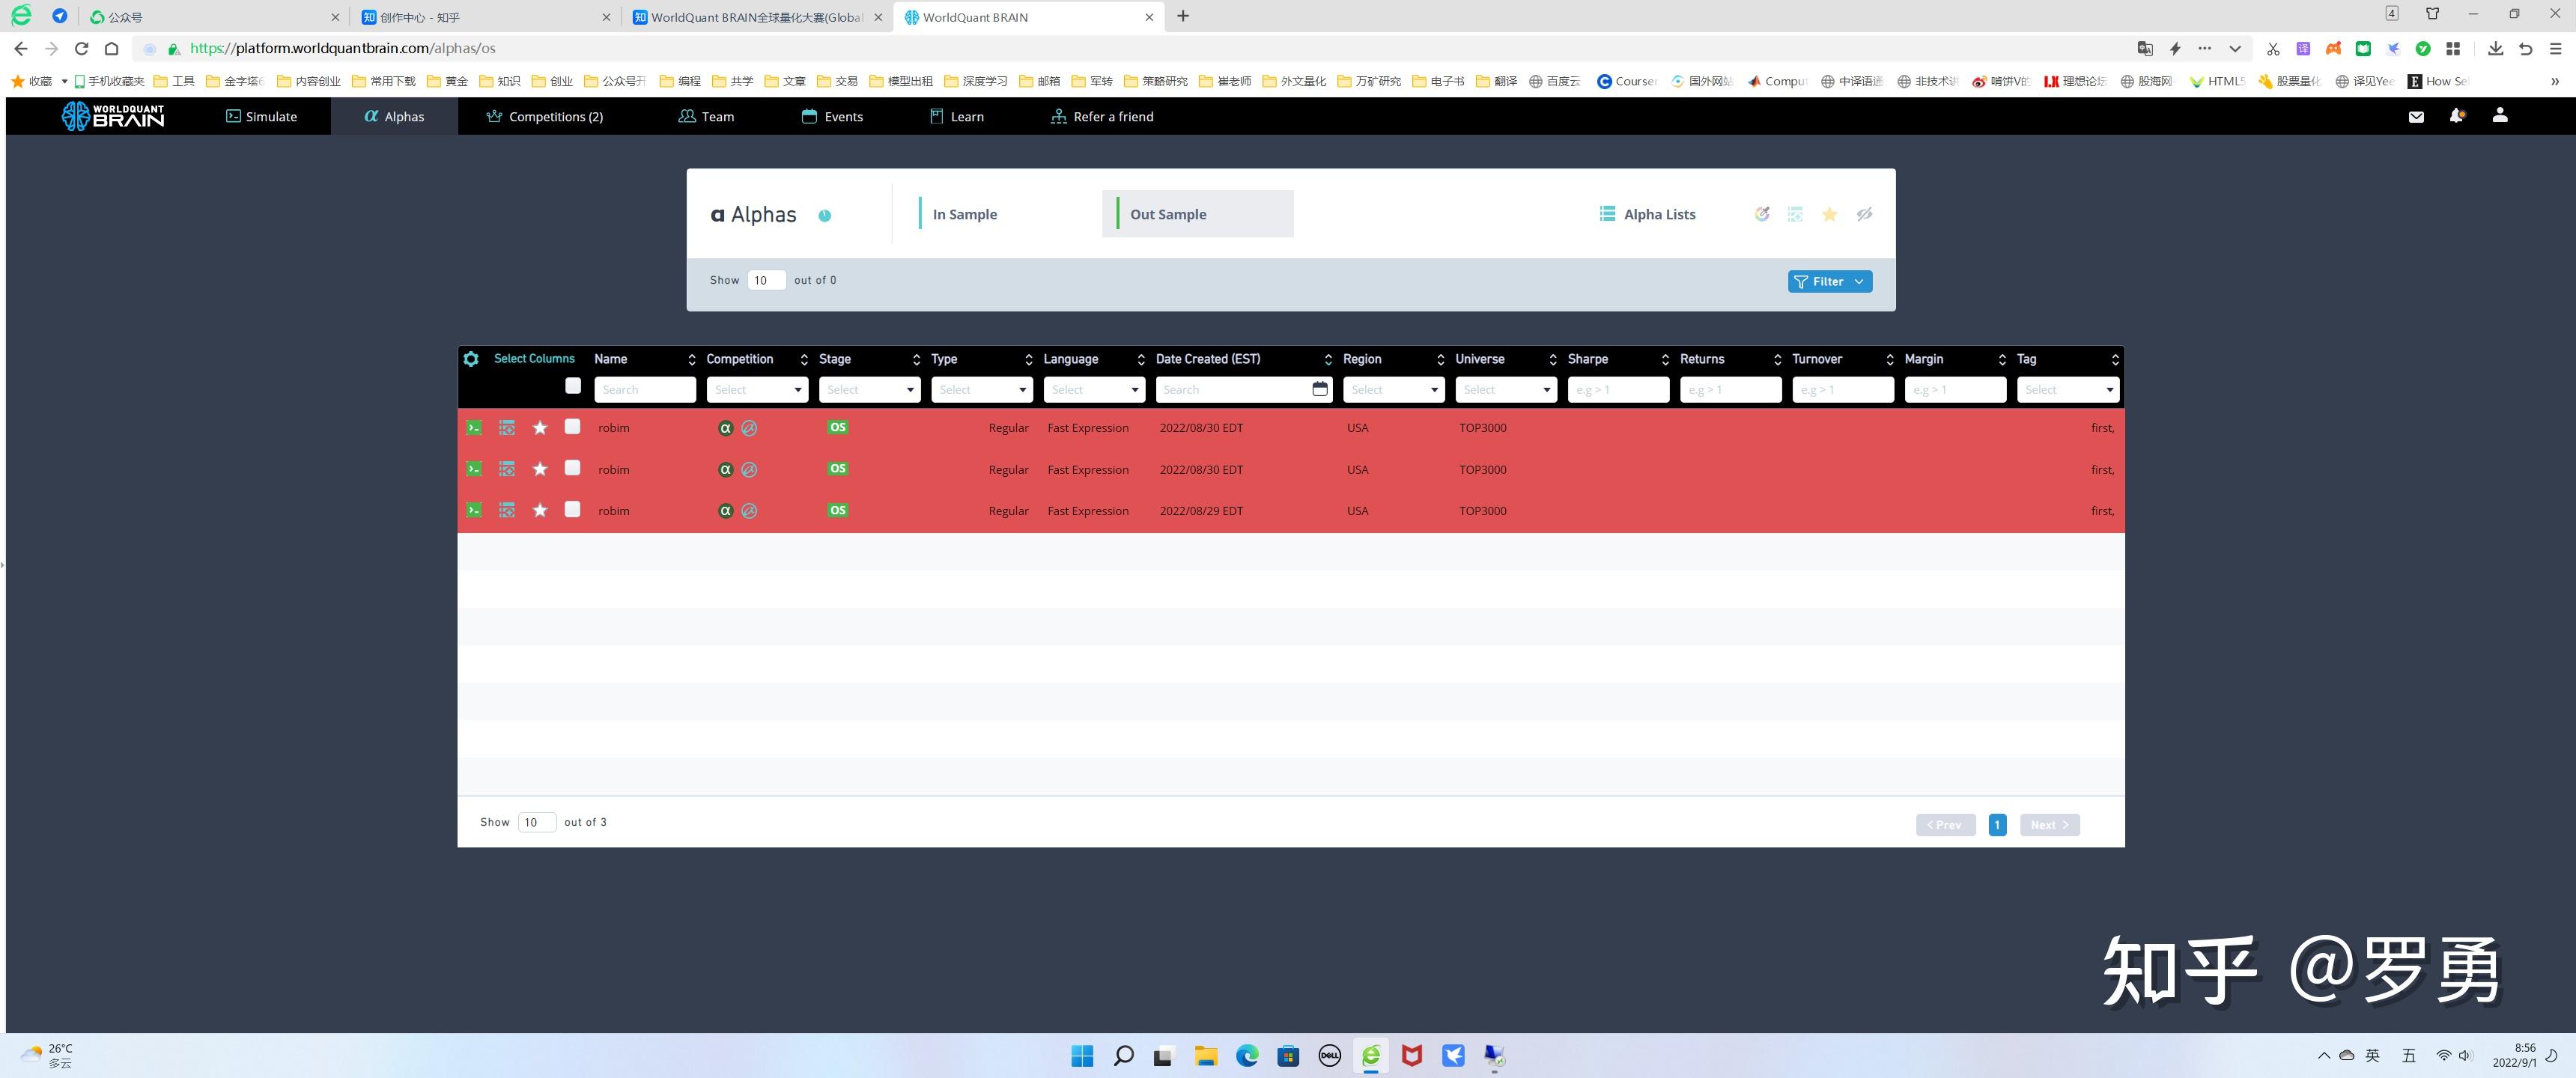Open the notifications bell icon
Viewport: 2576px width, 1078px height.
pos(2456,116)
